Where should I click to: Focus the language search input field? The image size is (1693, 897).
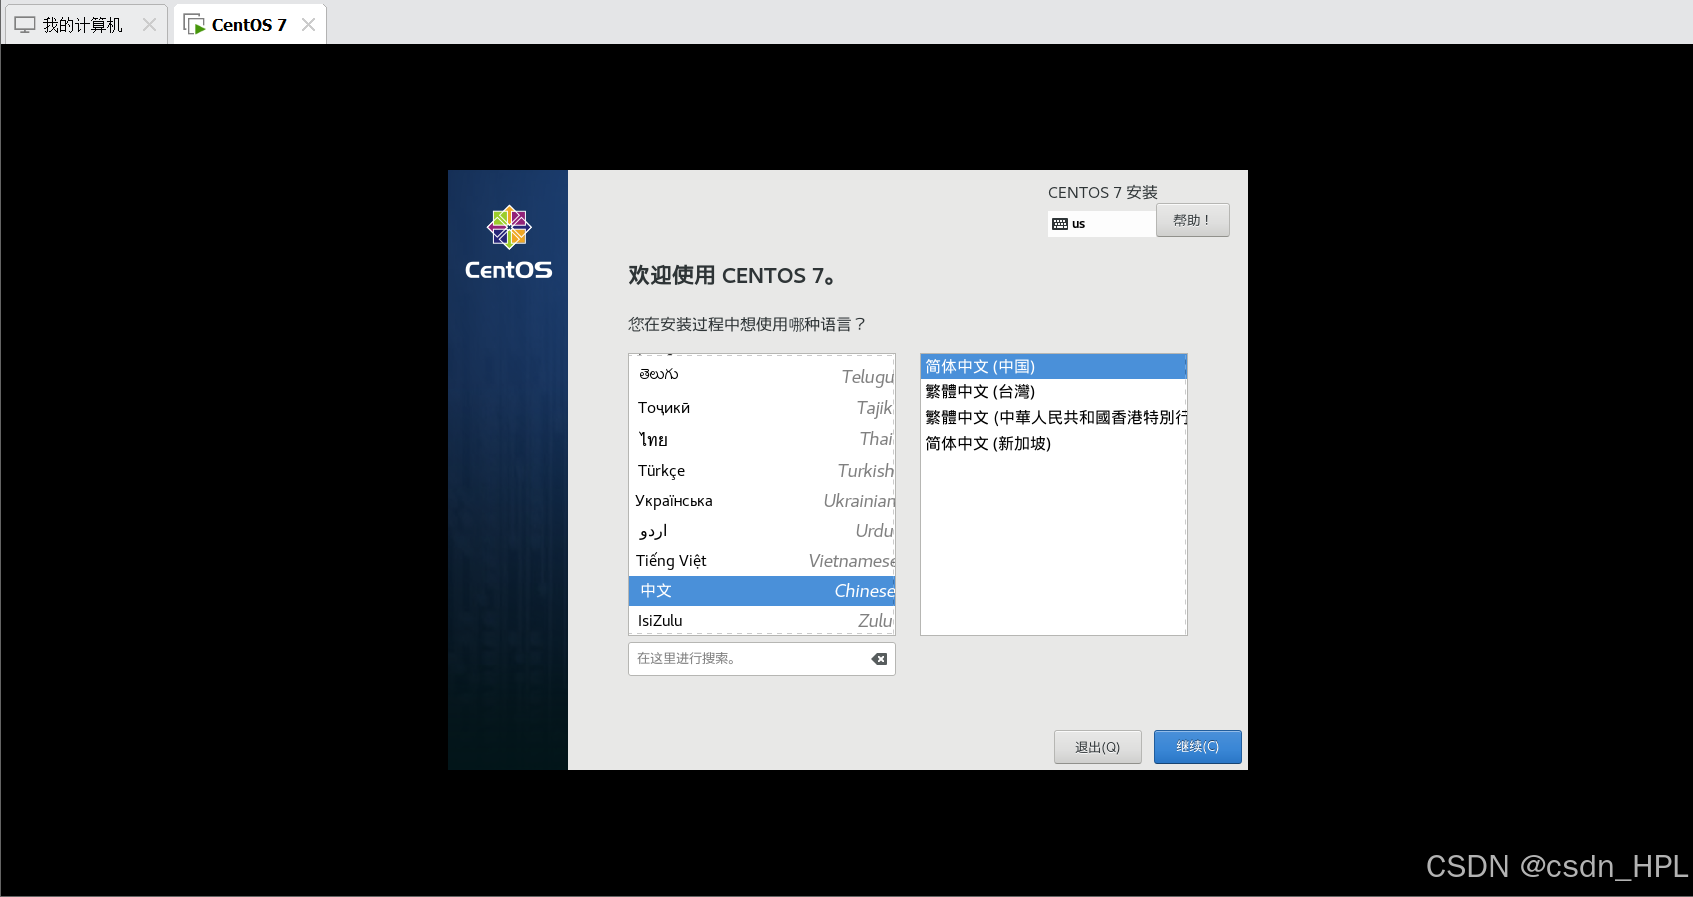tap(761, 659)
